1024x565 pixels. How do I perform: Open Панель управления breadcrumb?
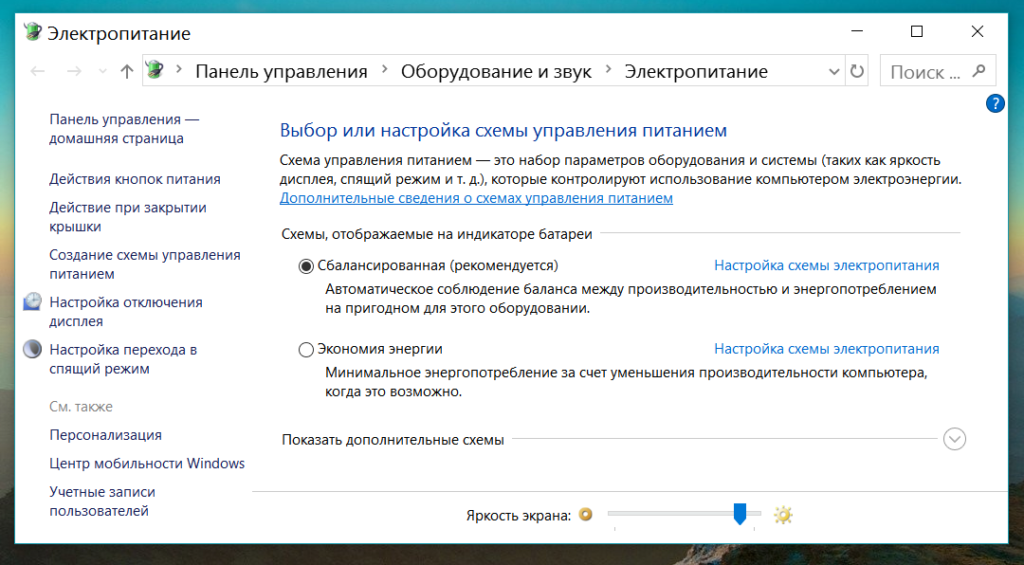coord(281,71)
